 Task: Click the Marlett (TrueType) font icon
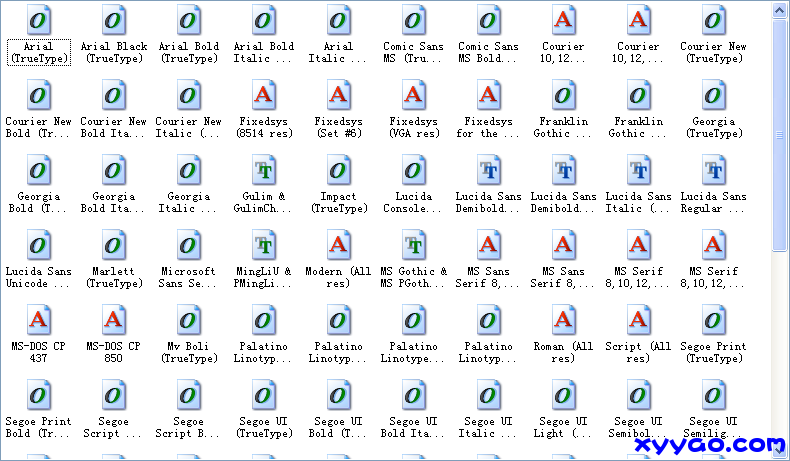[114, 245]
